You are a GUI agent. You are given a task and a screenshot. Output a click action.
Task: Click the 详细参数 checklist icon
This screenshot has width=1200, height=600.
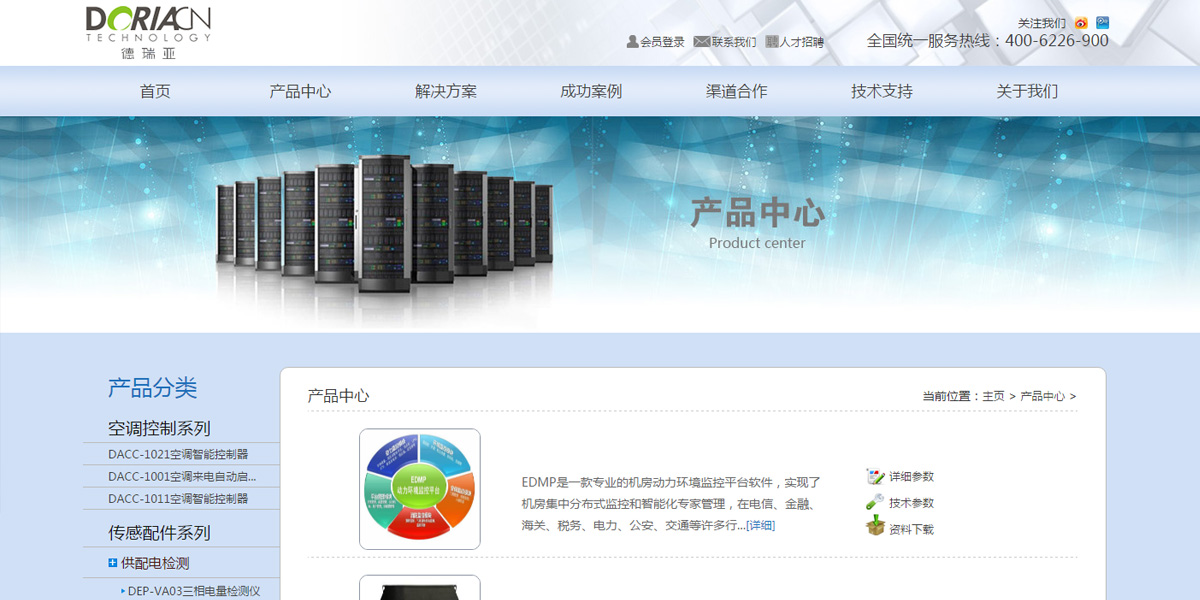point(875,476)
